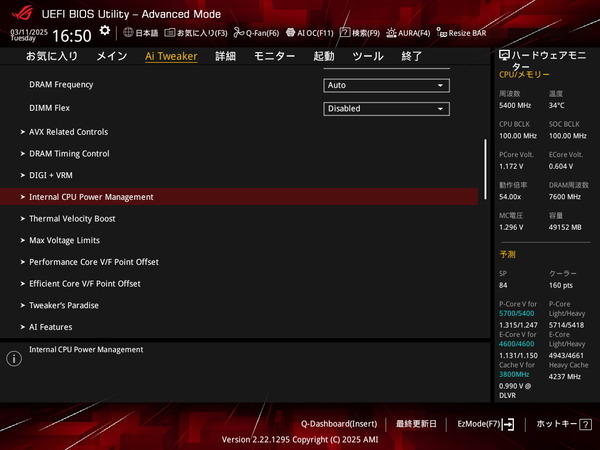Expand Tweaker's Paradise submenu

coord(64,305)
